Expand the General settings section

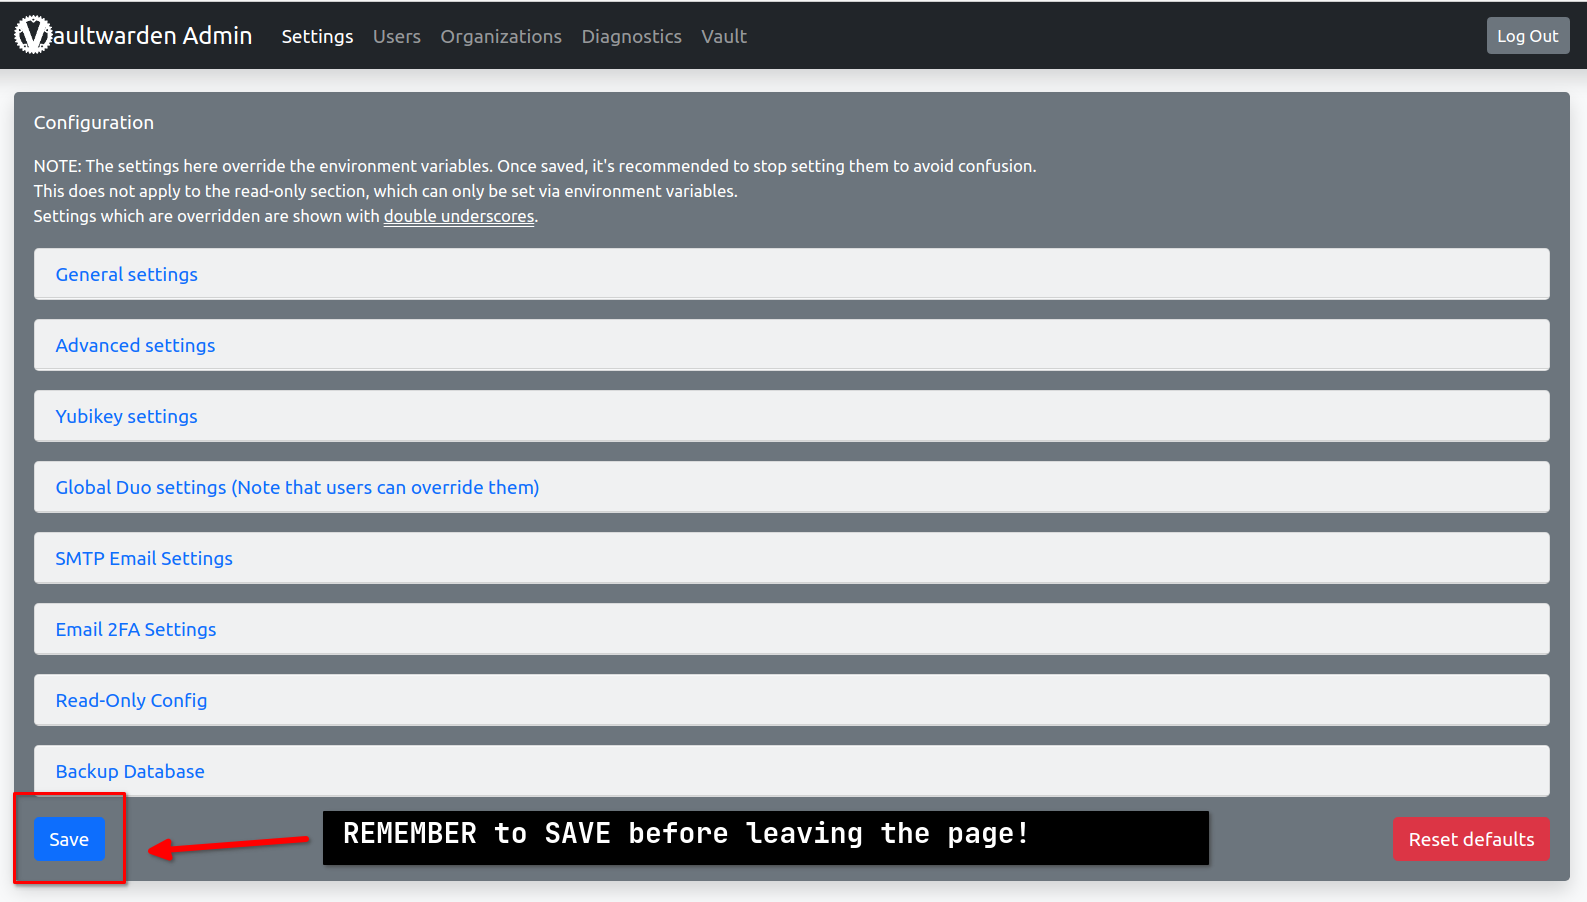click(126, 274)
